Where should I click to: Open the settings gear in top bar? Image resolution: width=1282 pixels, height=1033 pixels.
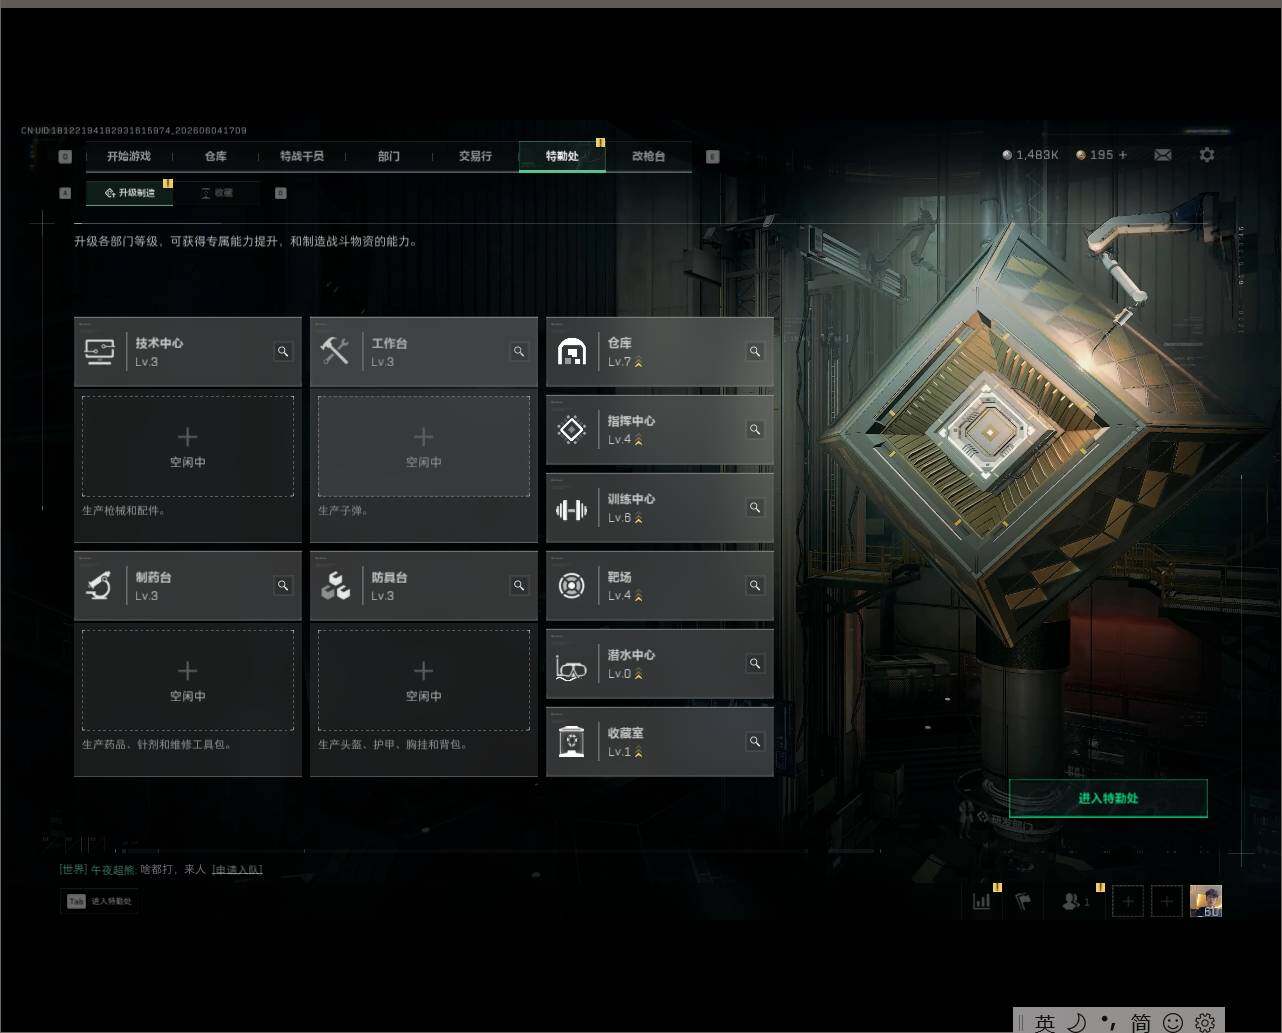click(1207, 155)
